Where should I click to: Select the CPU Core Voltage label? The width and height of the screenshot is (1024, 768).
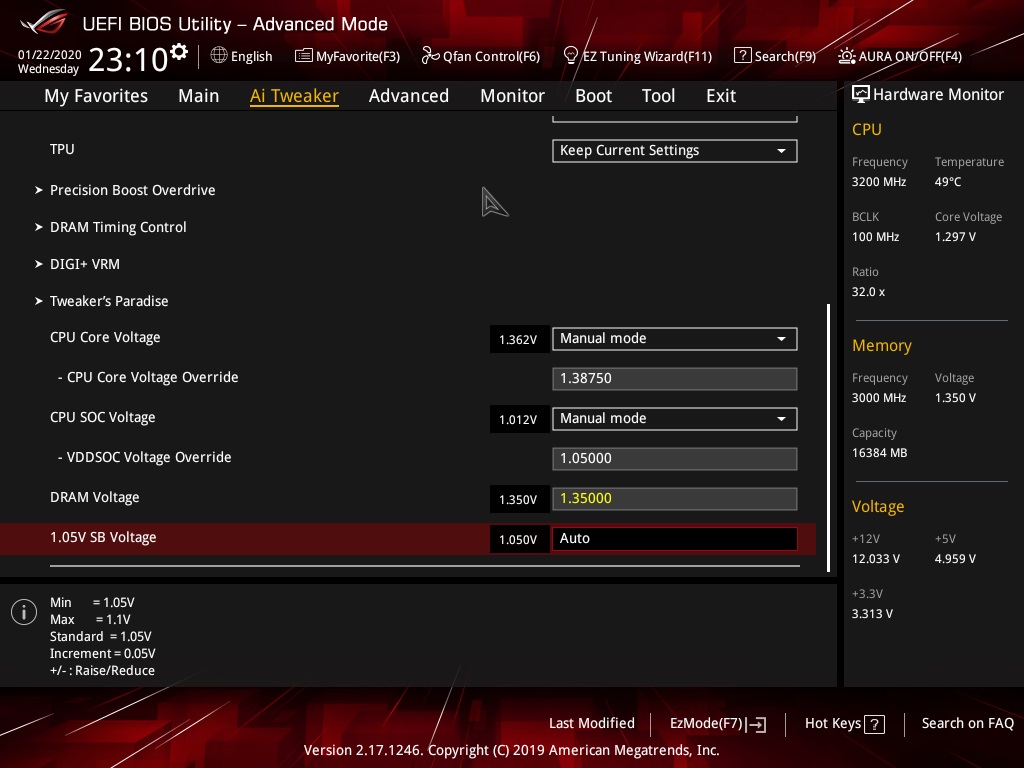point(105,338)
